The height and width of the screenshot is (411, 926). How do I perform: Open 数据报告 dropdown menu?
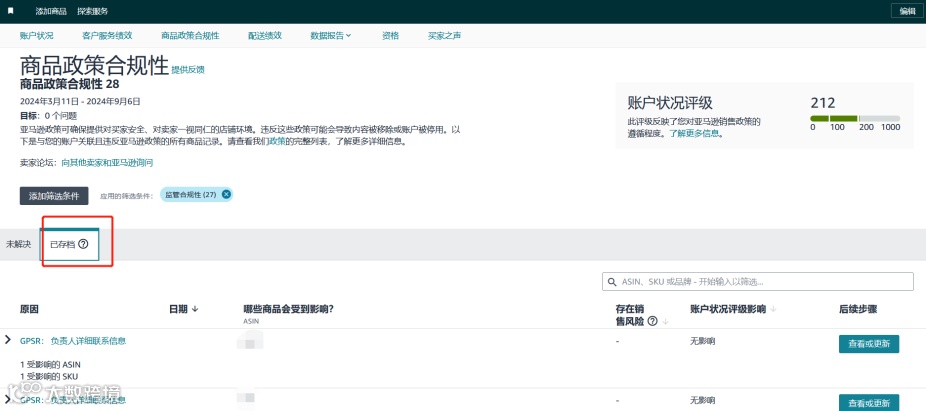click(331, 36)
